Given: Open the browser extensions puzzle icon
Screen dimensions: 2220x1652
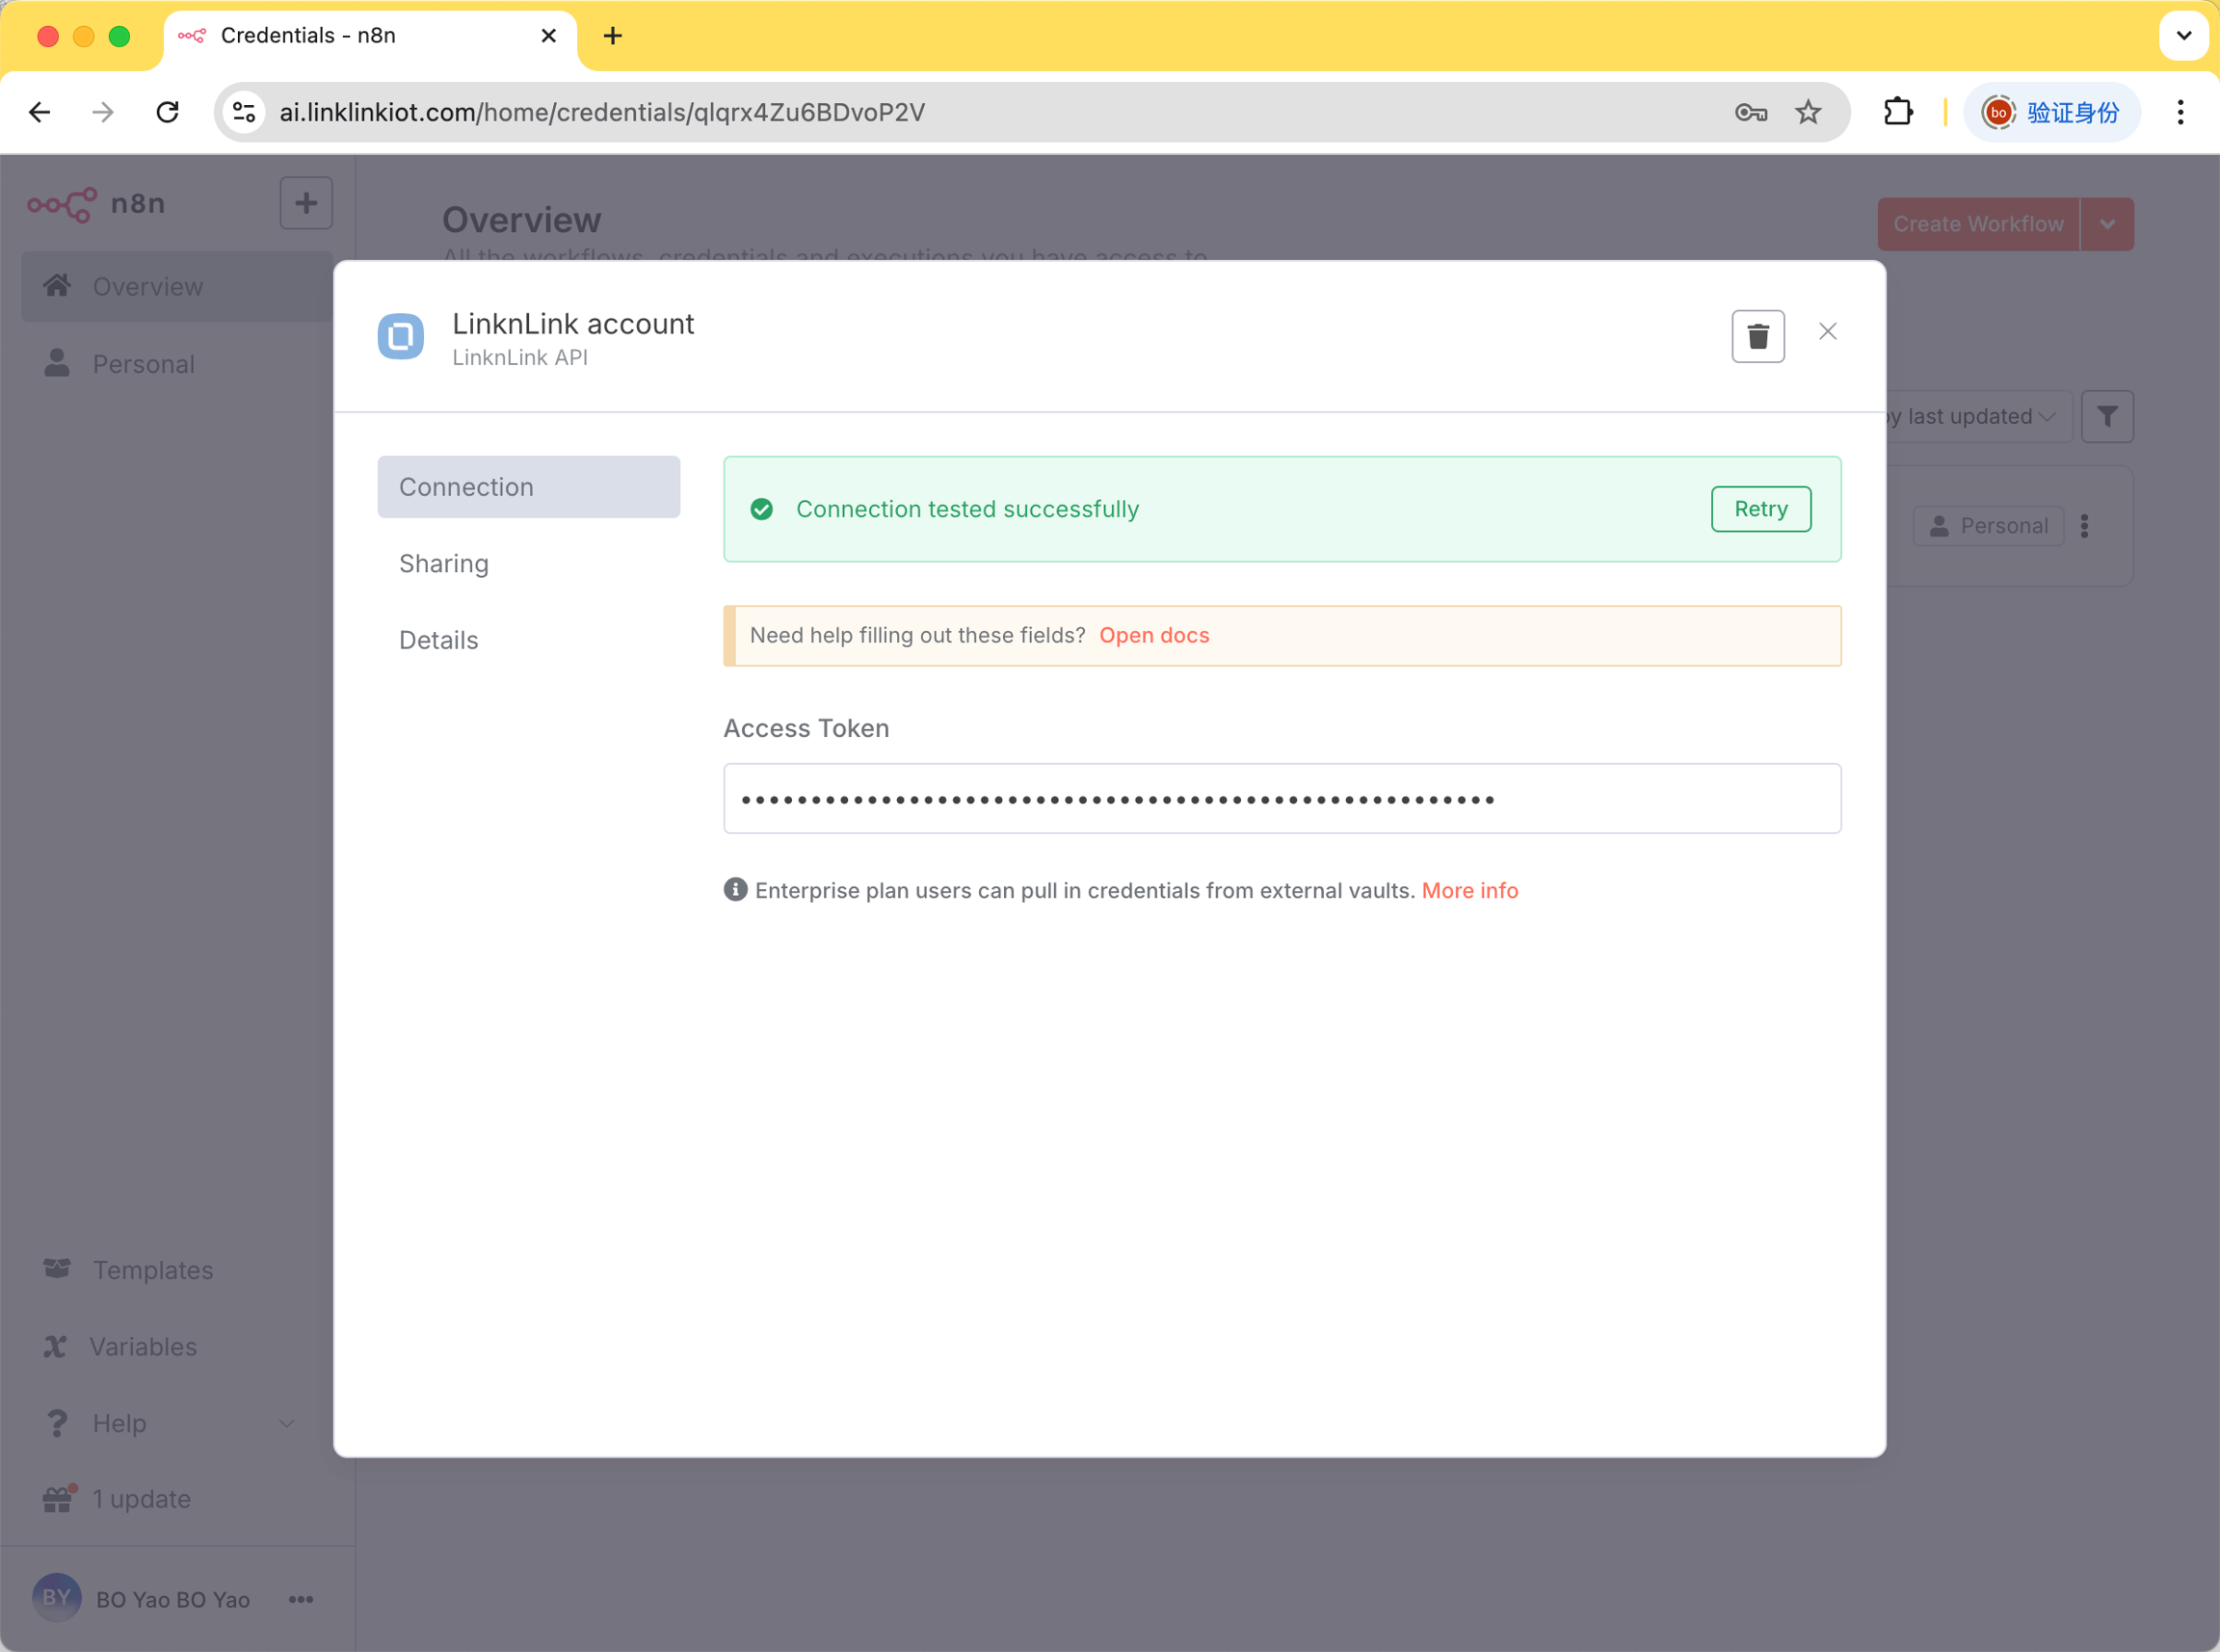Looking at the screenshot, I should pos(1897,112).
